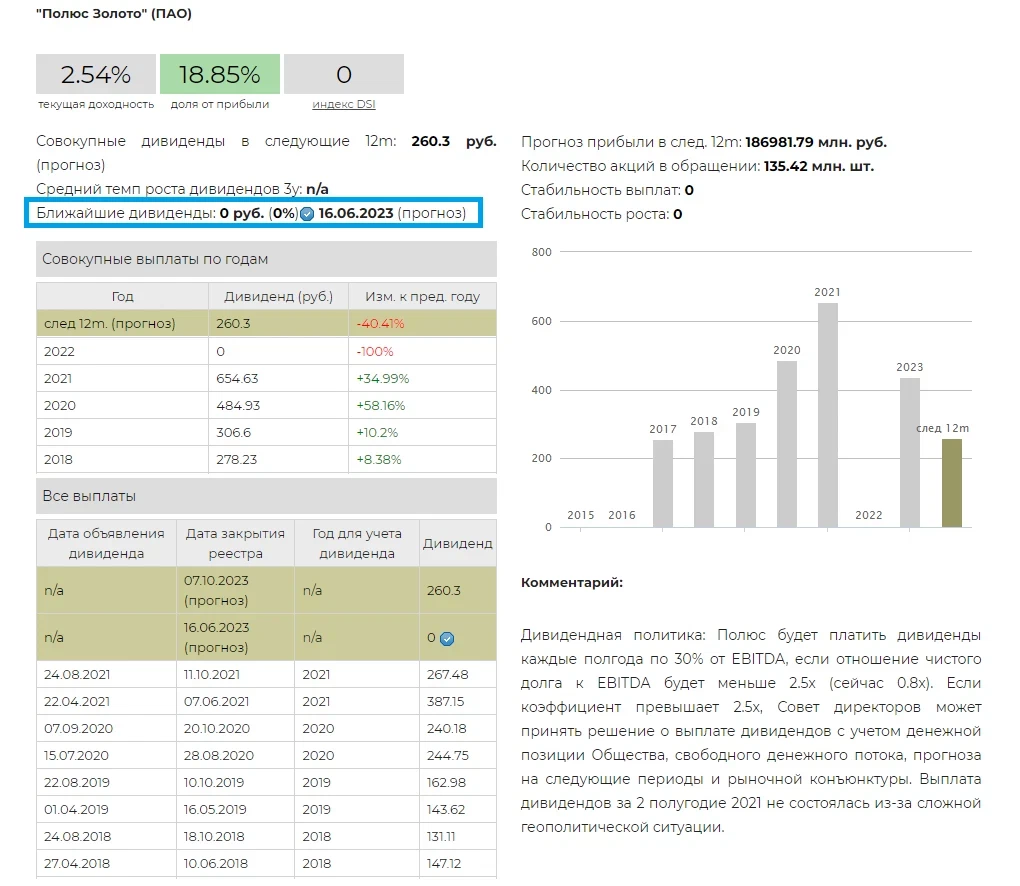Click the 2.54% current yield box
This screenshot has height=886, width=1020.
coord(96,75)
